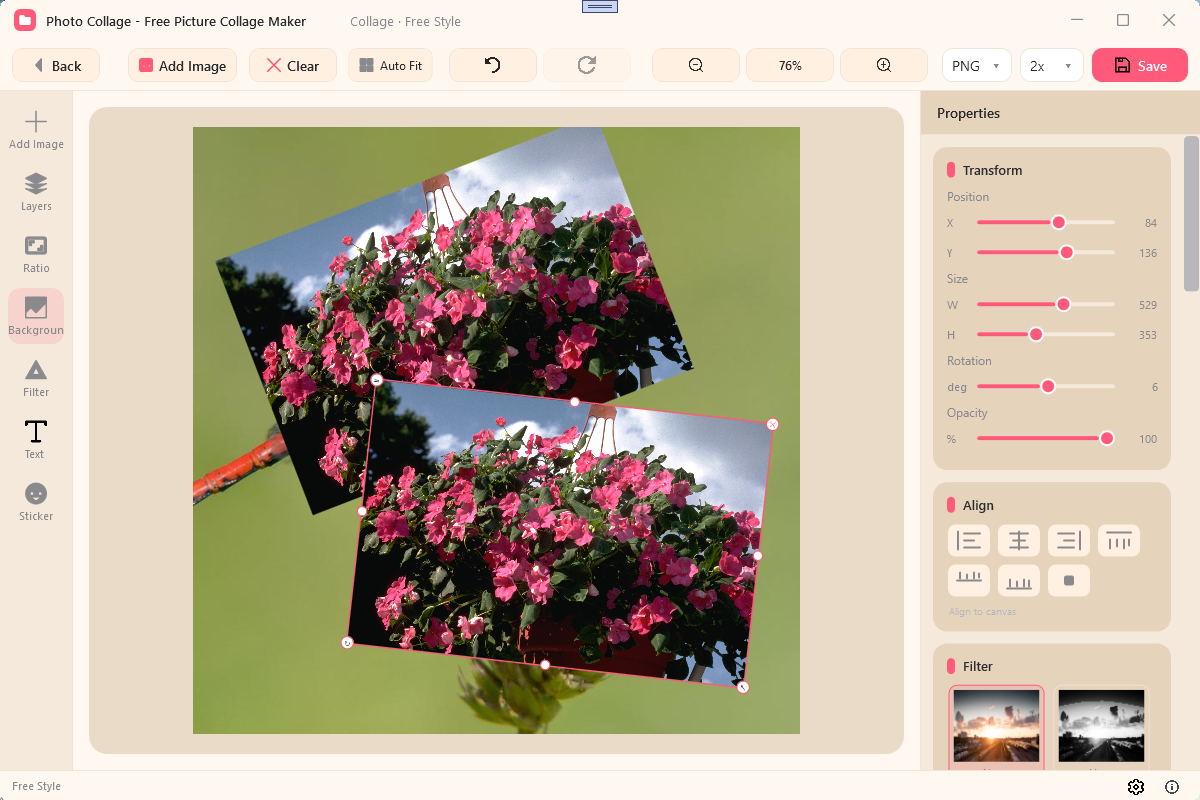Click the rotate handle on selected image

(347, 642)
